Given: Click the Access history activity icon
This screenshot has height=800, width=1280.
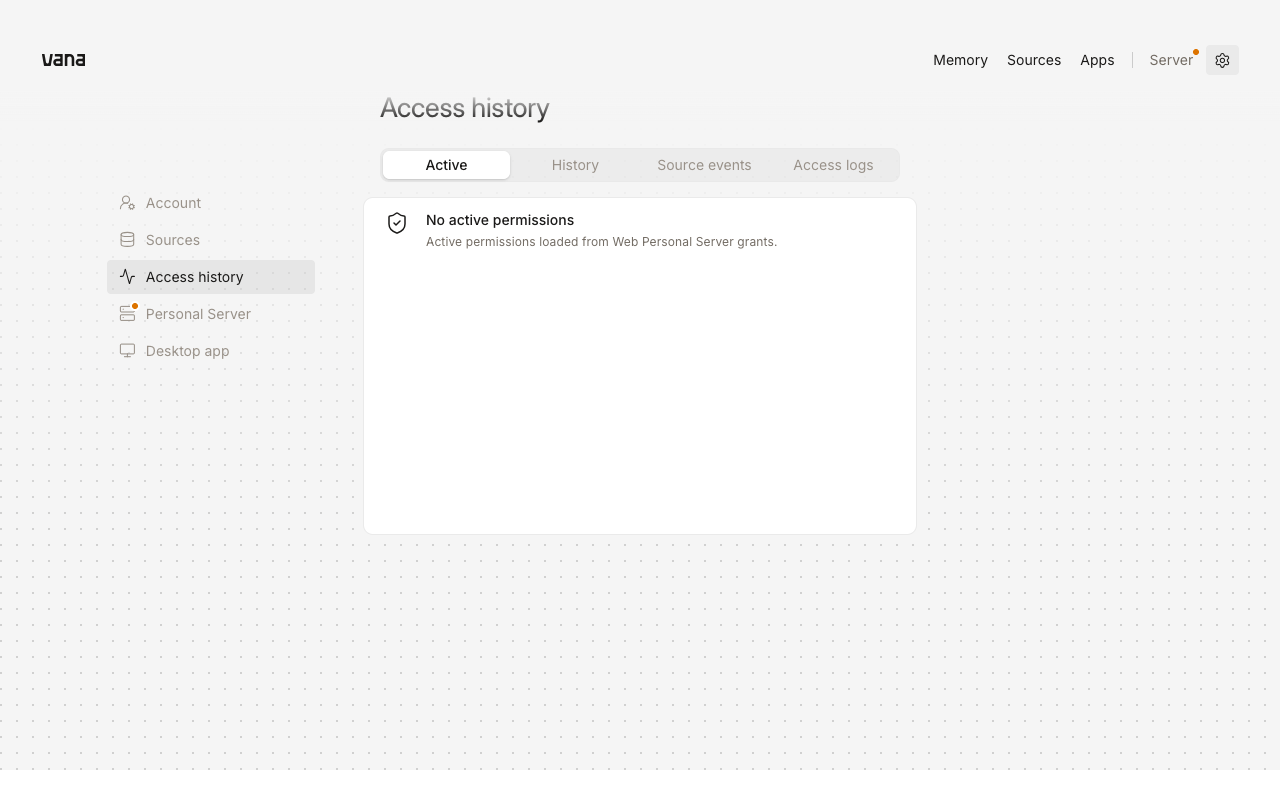Looking at the screenshot, I should (x=127, y=277).
